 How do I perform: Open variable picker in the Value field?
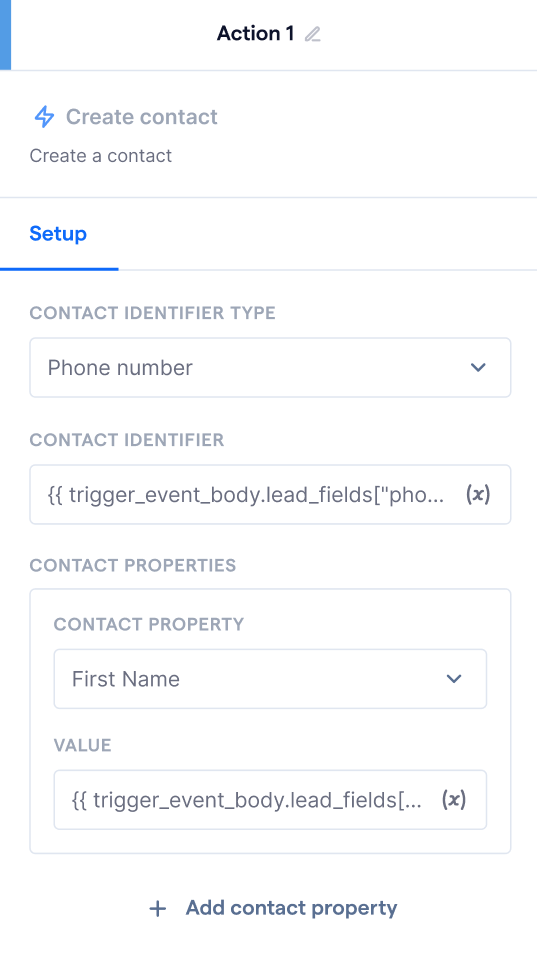tap(454, 799)
